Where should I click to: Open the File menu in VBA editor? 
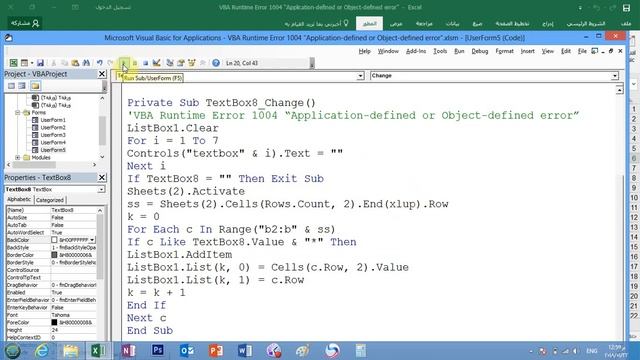coord(582,51)
